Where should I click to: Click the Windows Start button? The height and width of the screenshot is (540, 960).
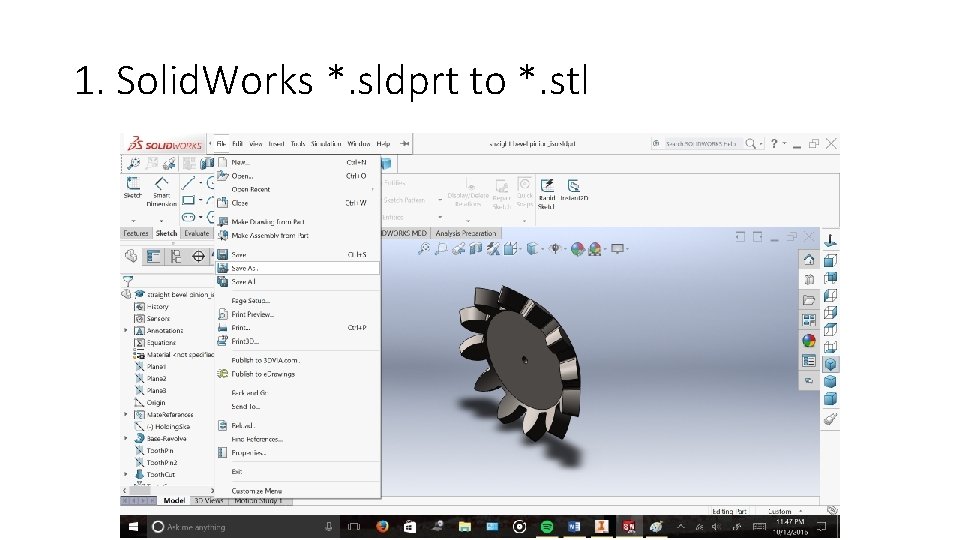click(x=133, y=527)
